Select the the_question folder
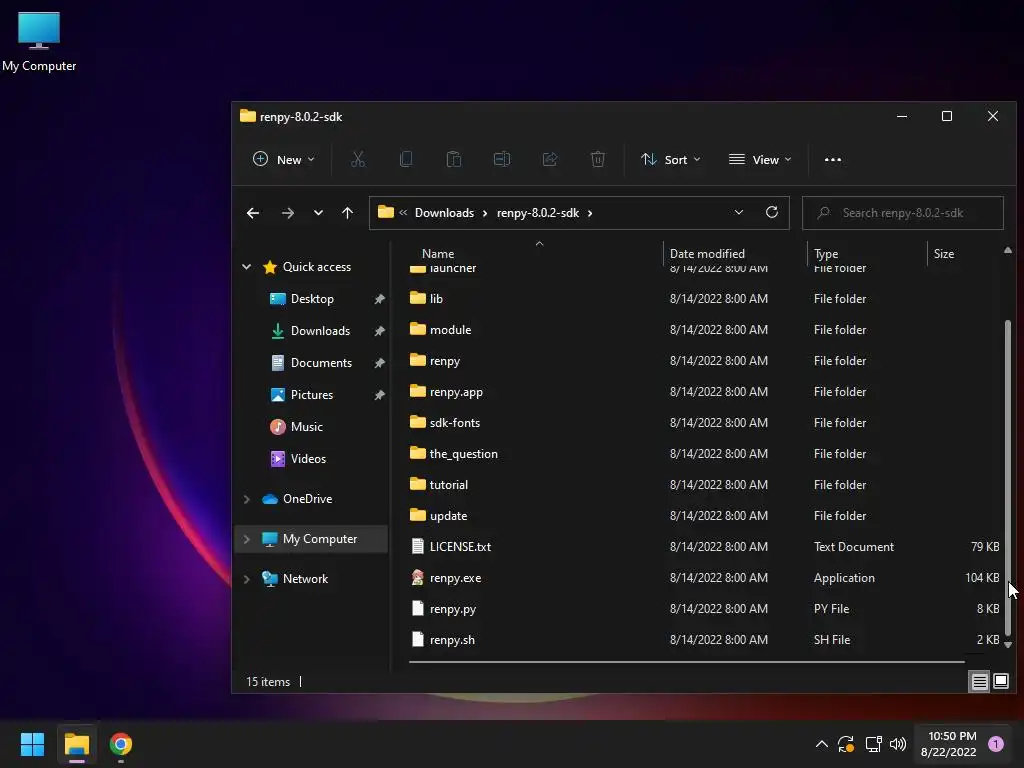The width and height of the screenshot is (1024, 768). point(464,454)
